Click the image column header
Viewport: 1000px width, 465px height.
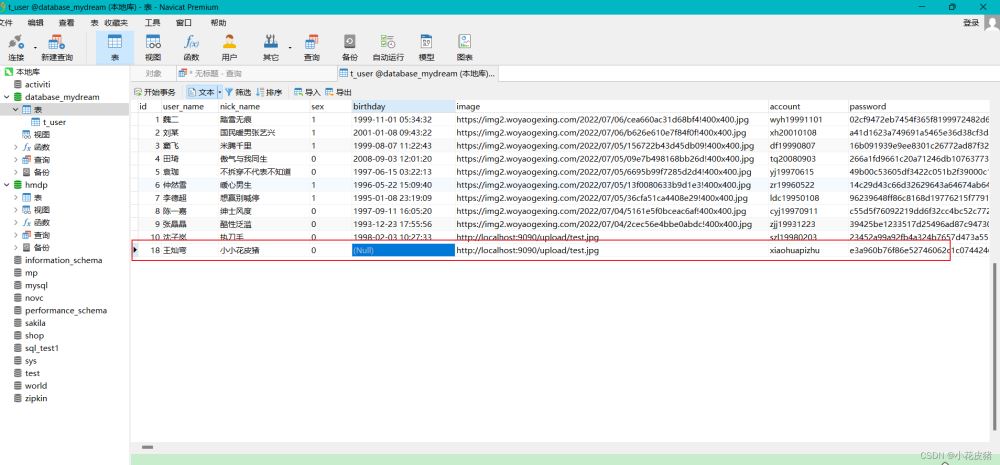tap(611, 107)
